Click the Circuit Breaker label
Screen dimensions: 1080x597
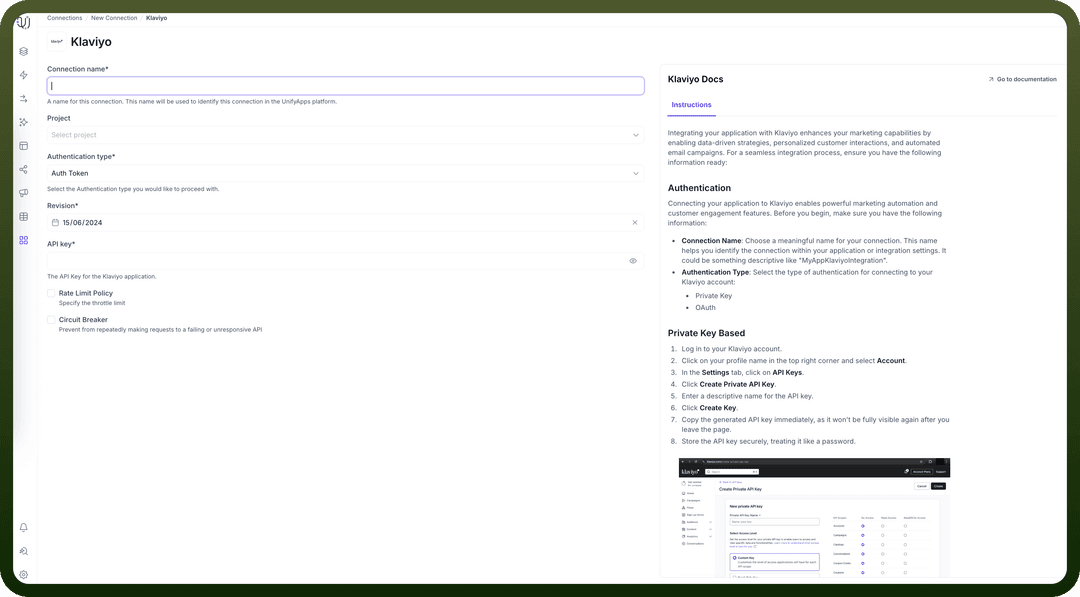[83, 320]
